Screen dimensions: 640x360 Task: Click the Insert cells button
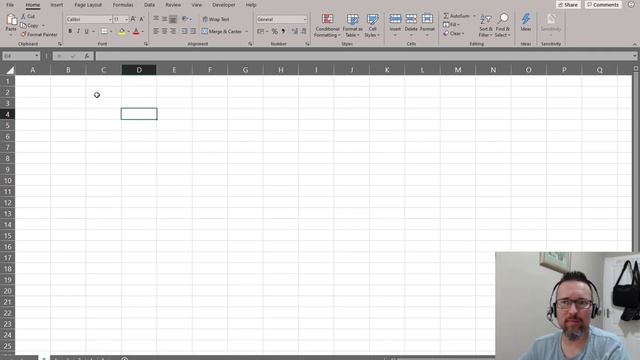pos(395,24)
